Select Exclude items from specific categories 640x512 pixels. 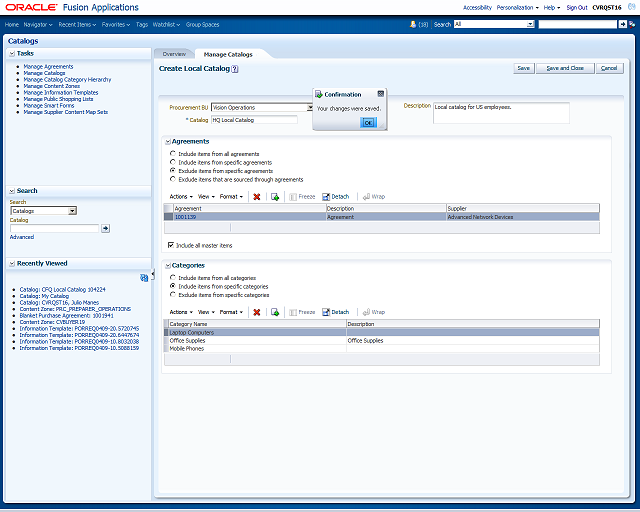coord(173,294)
